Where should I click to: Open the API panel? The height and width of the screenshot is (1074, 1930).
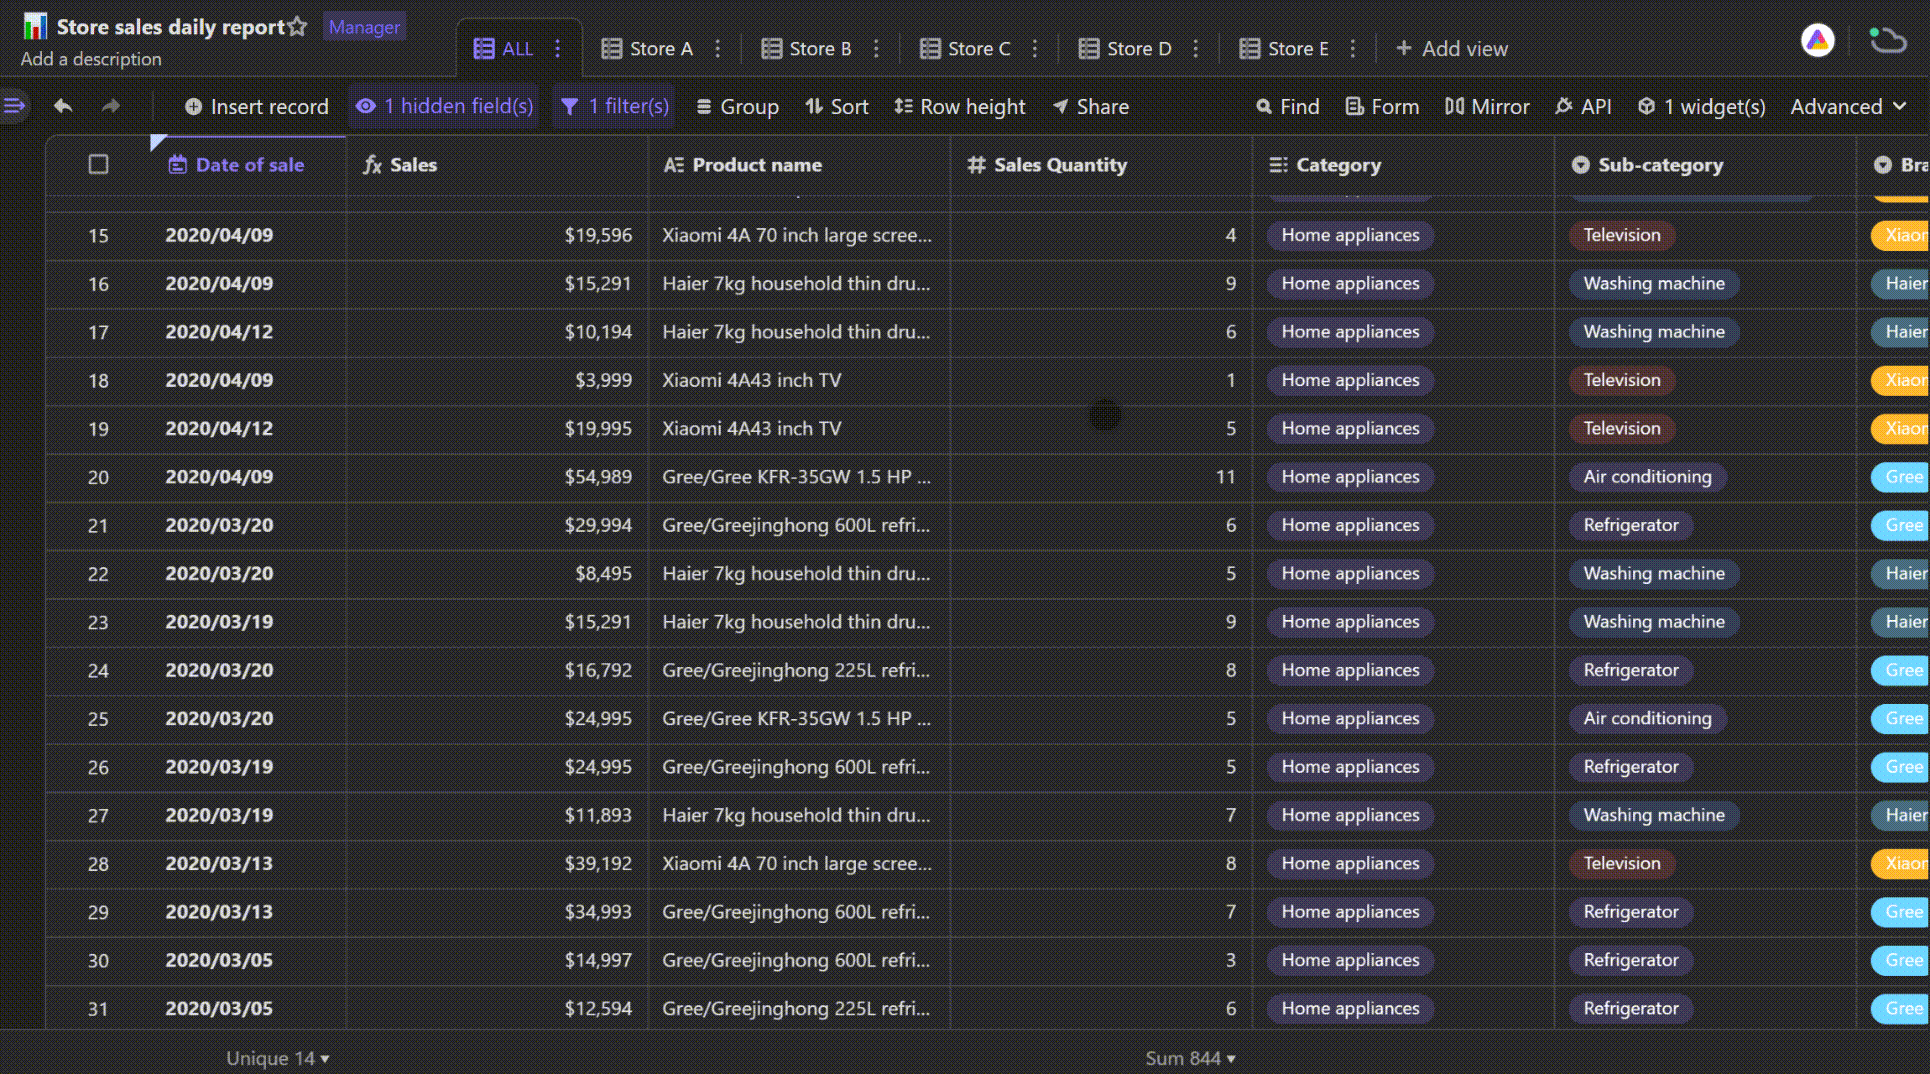pos(1583,106)
